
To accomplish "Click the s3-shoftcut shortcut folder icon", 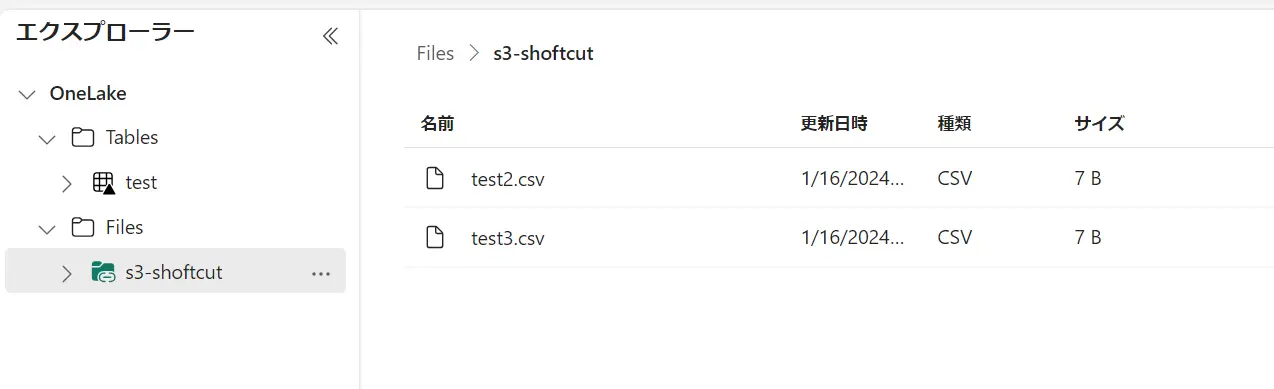I will pyautogui.click(x=103, y=272).
